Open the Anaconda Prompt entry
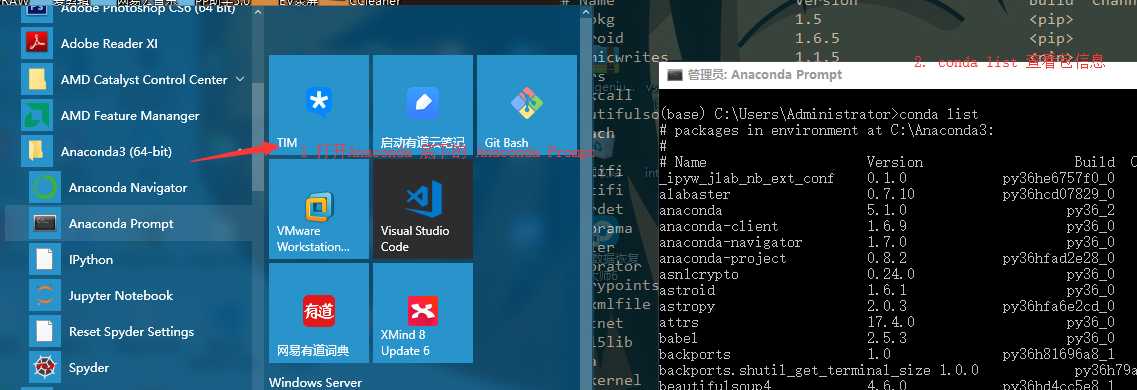This screenshot has height=390, width=1137. [121, 224]
